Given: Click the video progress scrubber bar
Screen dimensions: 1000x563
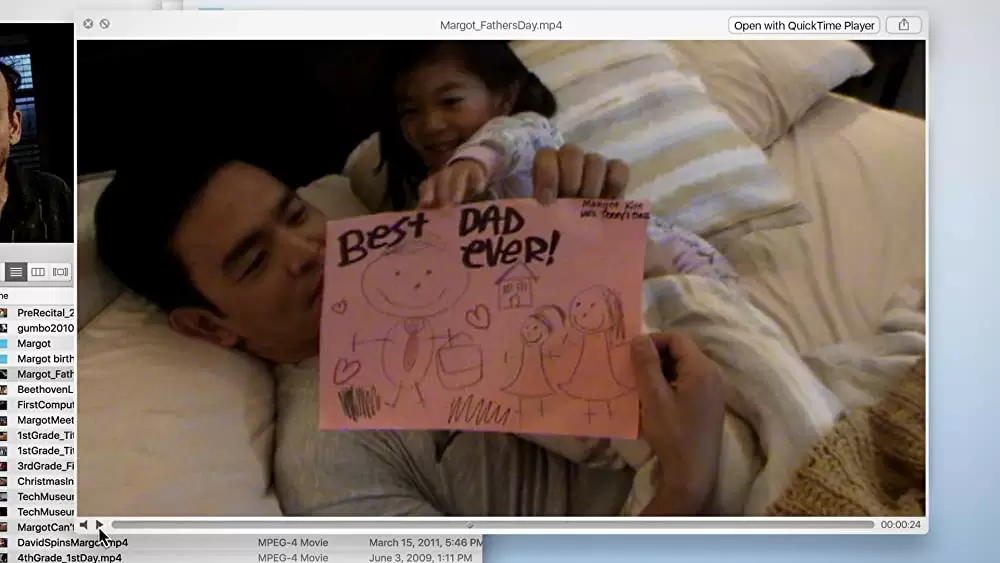Looking at the screenshot, I should coord(492,525).
